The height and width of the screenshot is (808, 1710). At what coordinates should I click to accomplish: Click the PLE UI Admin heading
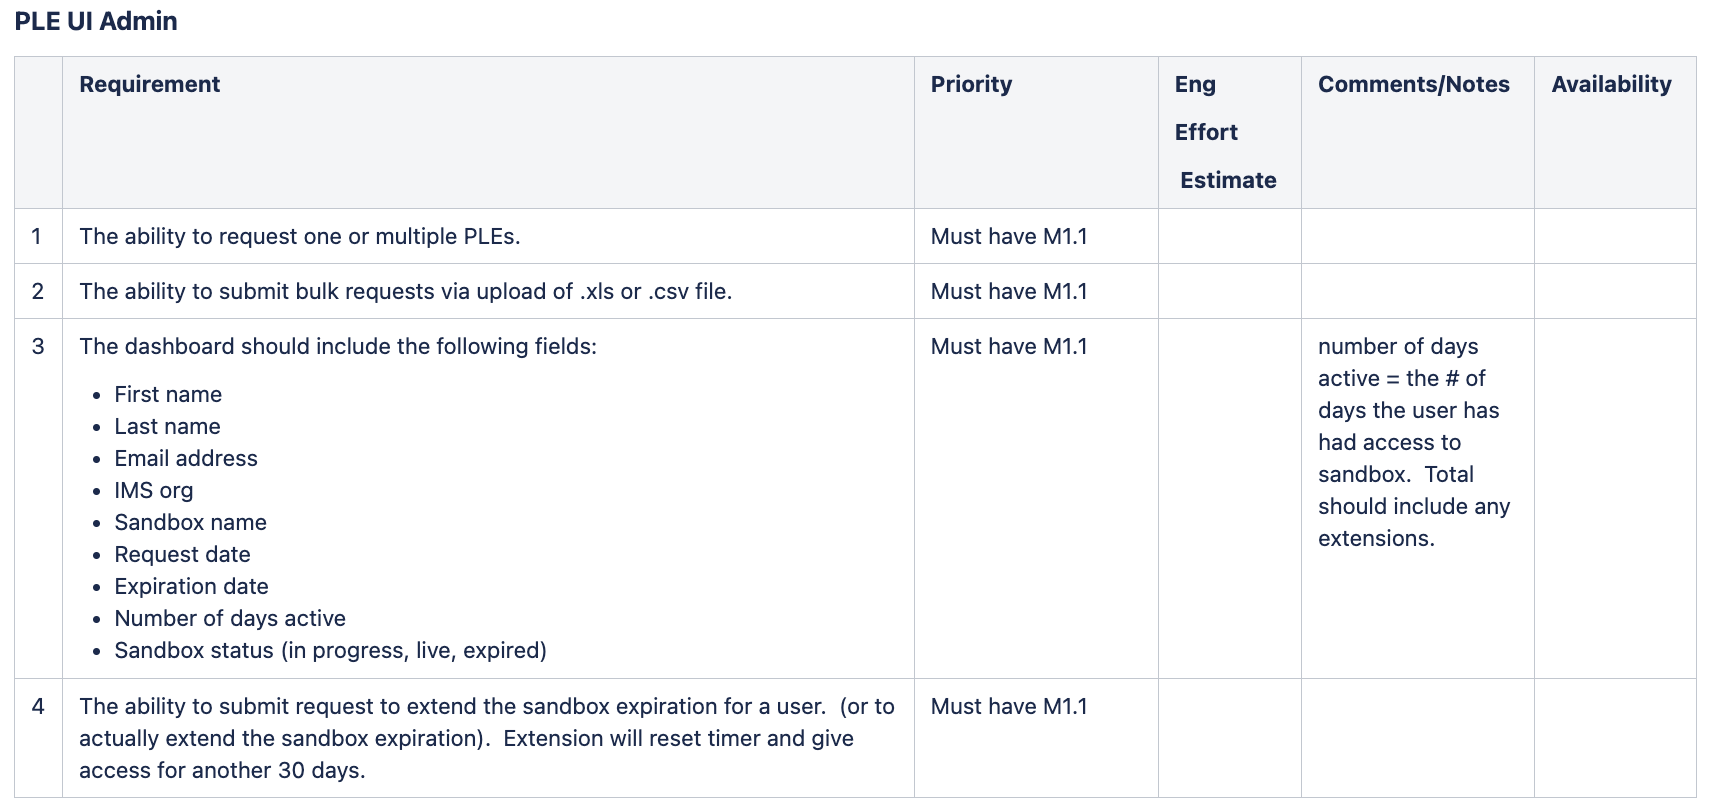(x=96, y=21)
